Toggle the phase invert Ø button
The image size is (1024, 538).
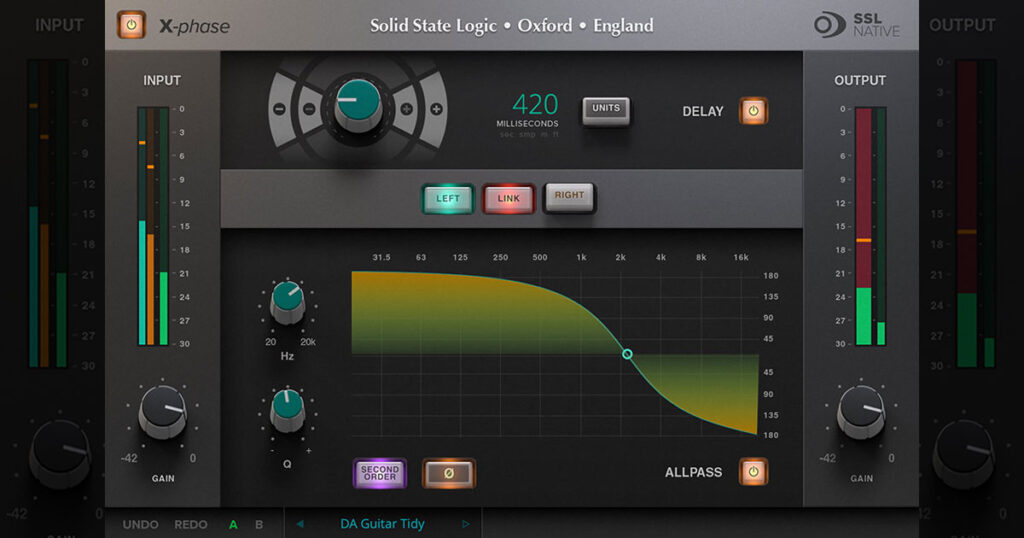pos(449,473)
